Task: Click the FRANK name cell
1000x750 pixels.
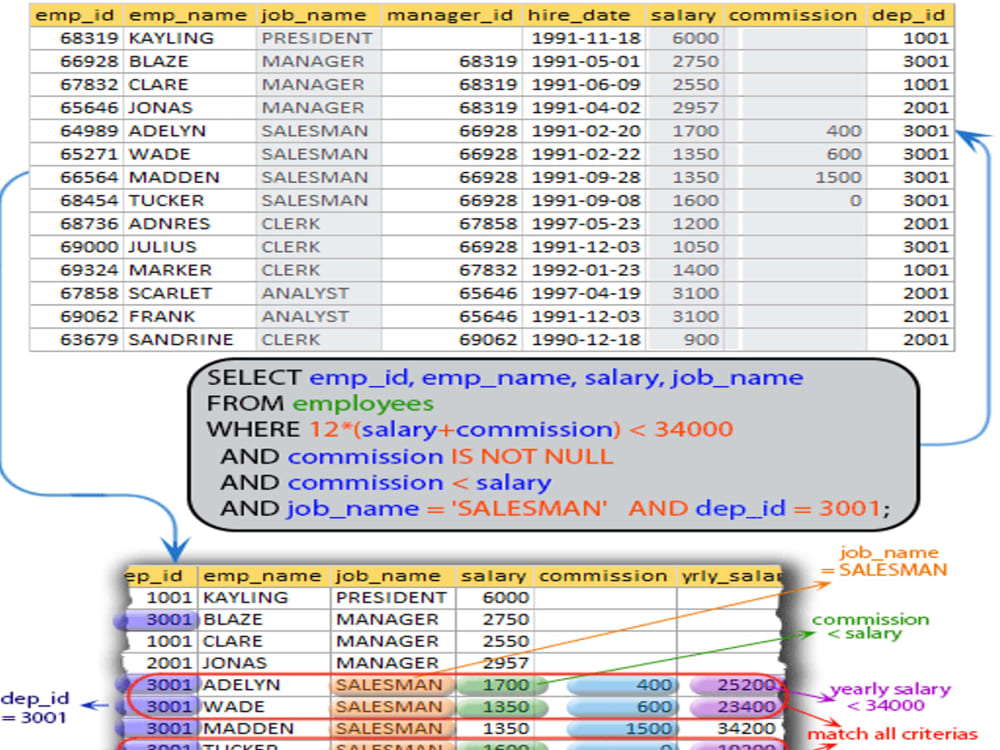Action: (189, 316)
